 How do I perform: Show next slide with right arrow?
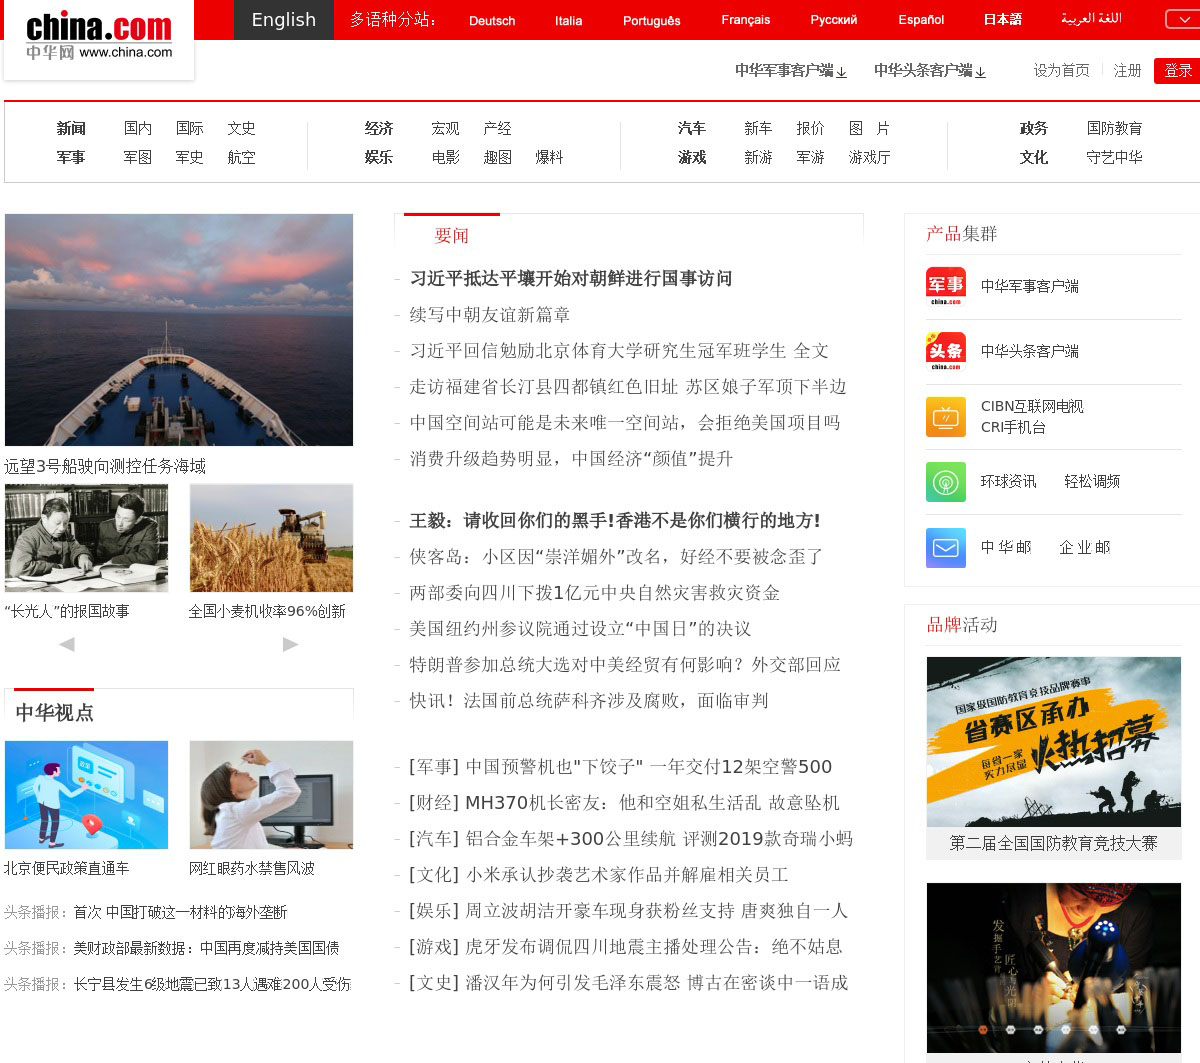pos(290,644)
